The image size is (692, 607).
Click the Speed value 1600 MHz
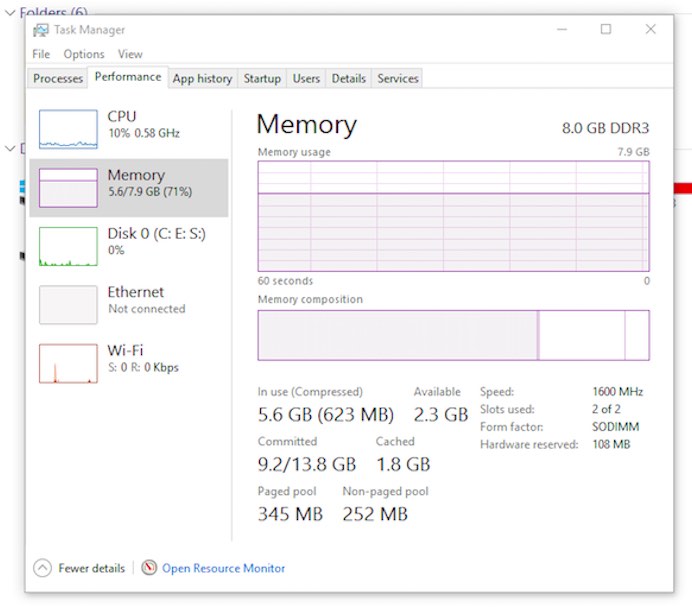click(x=617, y=392)
